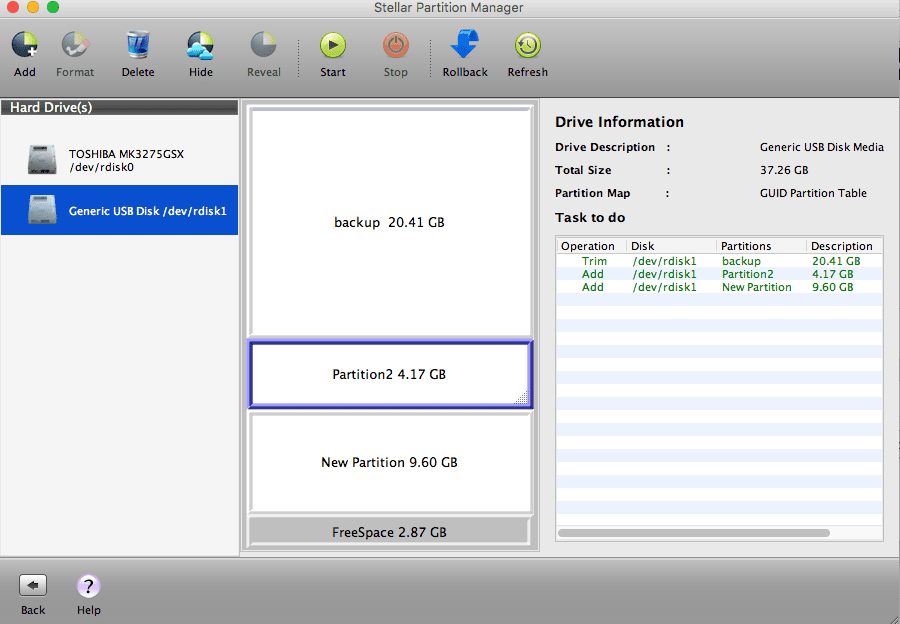This screenshot has width=900, height=624.
Task: Click the Hard Drive(s) panel header
Action: pos(119,107)
